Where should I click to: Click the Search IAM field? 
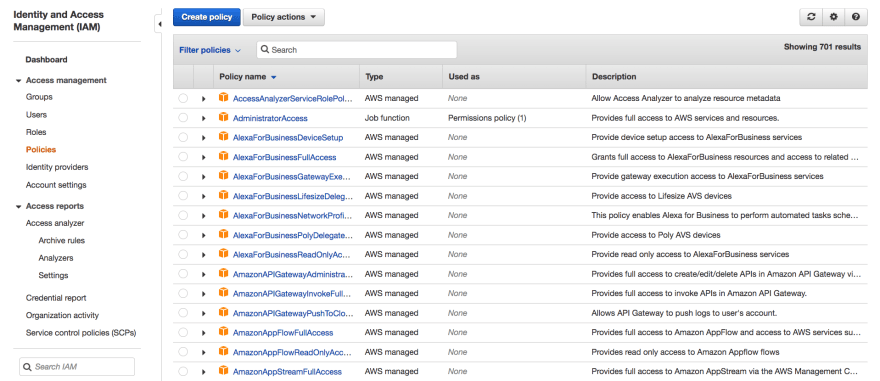click(x=77, y=367)
